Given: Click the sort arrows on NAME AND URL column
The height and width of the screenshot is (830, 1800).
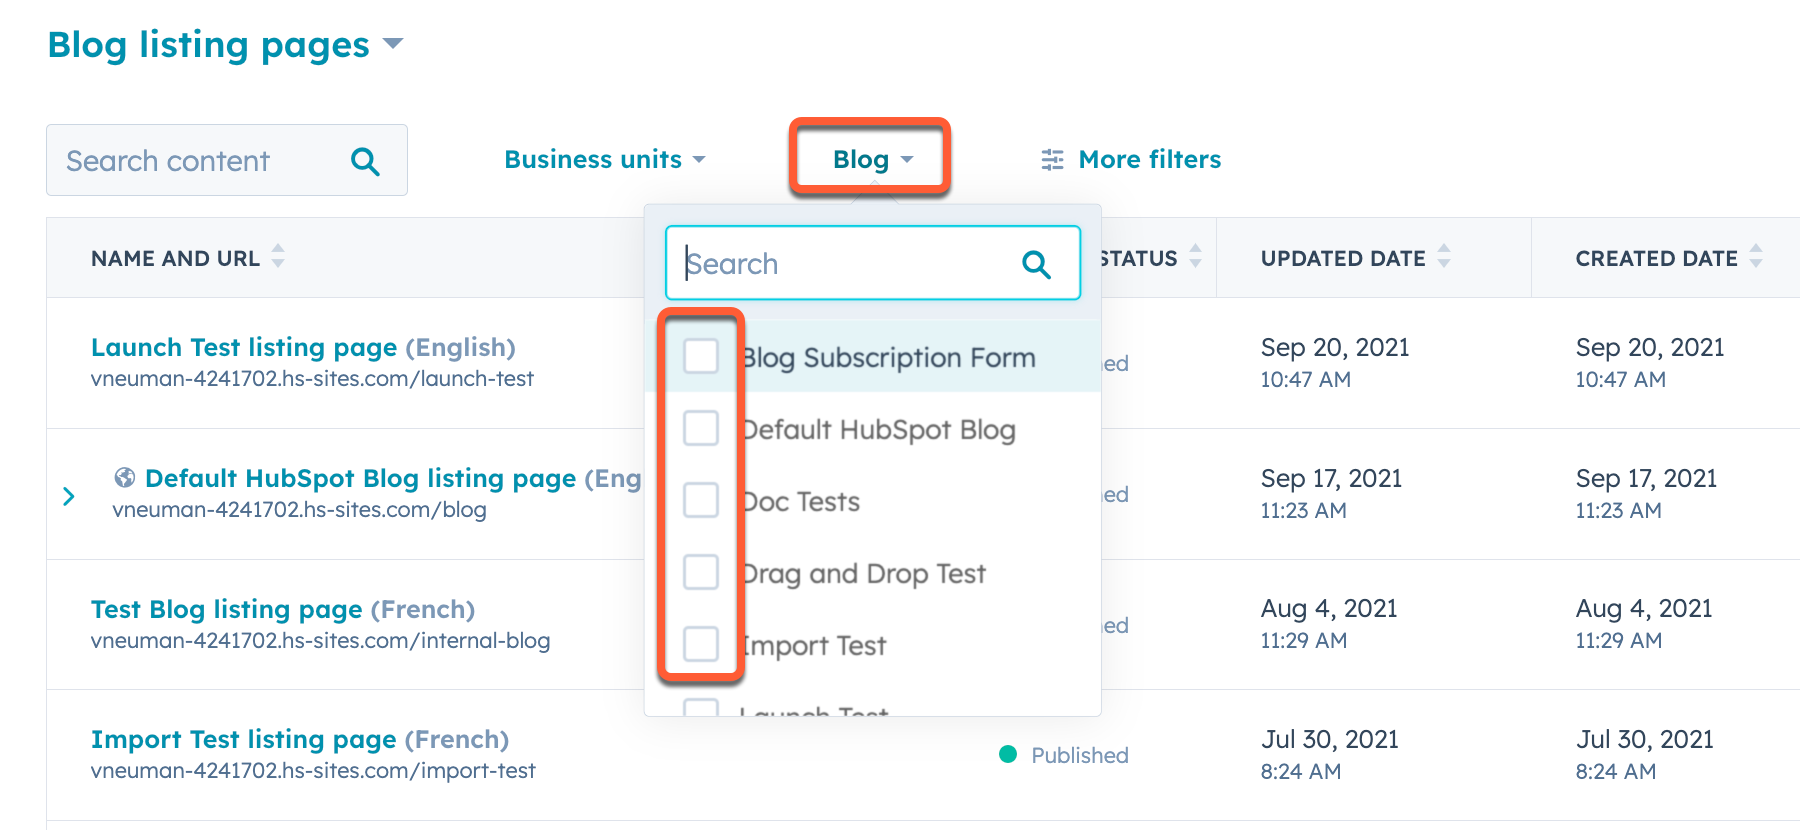Looking at the screenshot, I should tap(278, 257).
